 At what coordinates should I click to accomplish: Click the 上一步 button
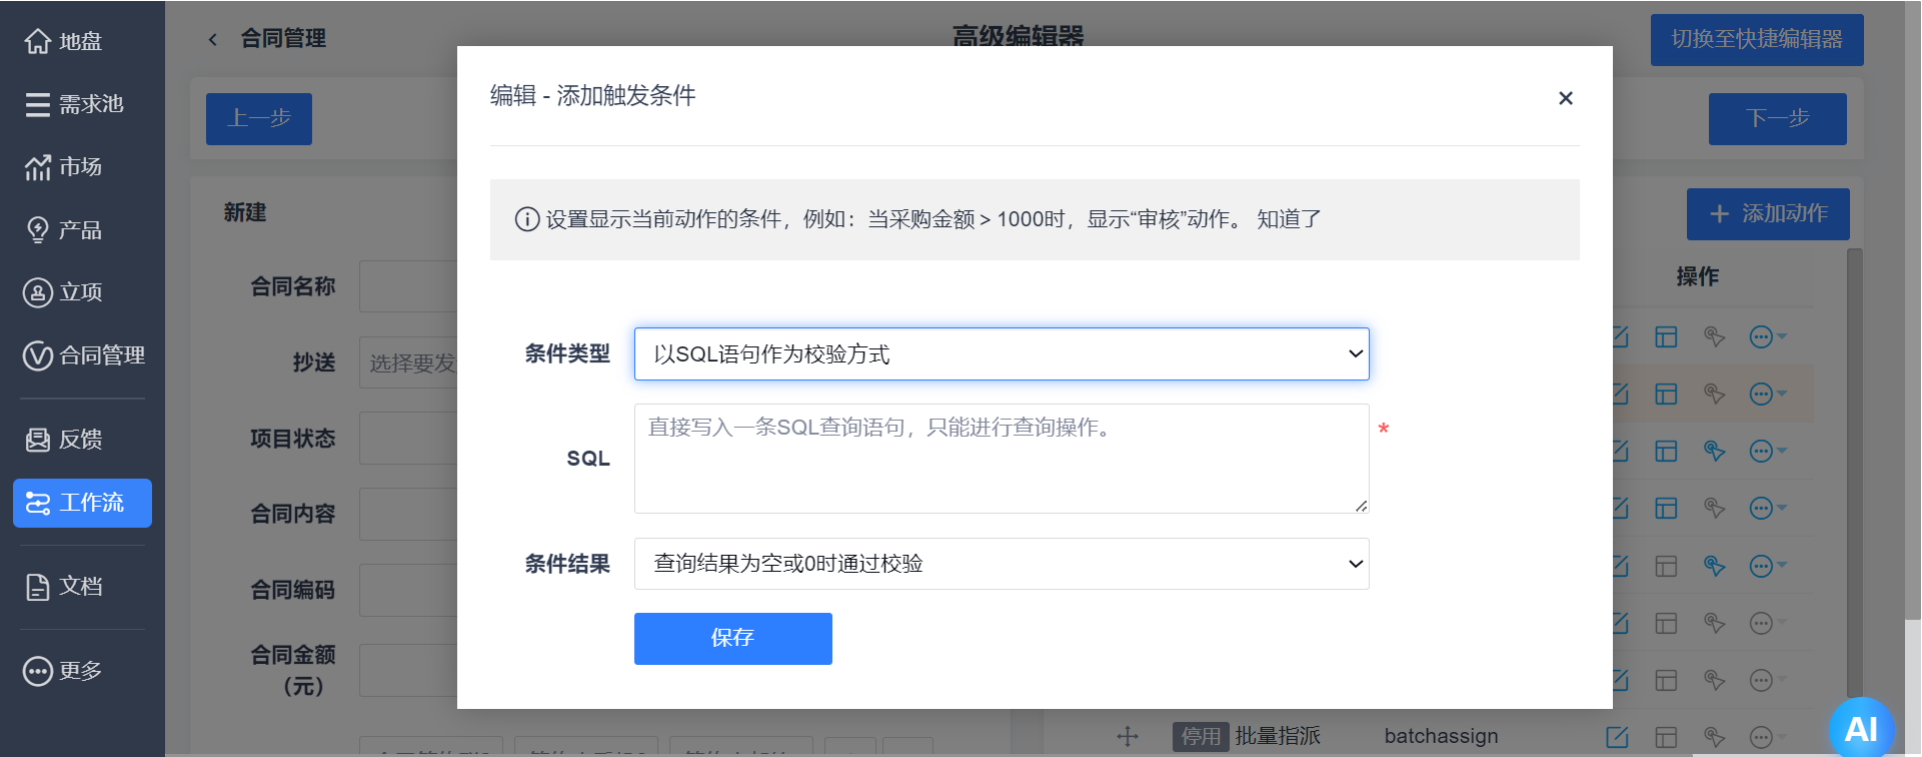[x=259, y=119]
